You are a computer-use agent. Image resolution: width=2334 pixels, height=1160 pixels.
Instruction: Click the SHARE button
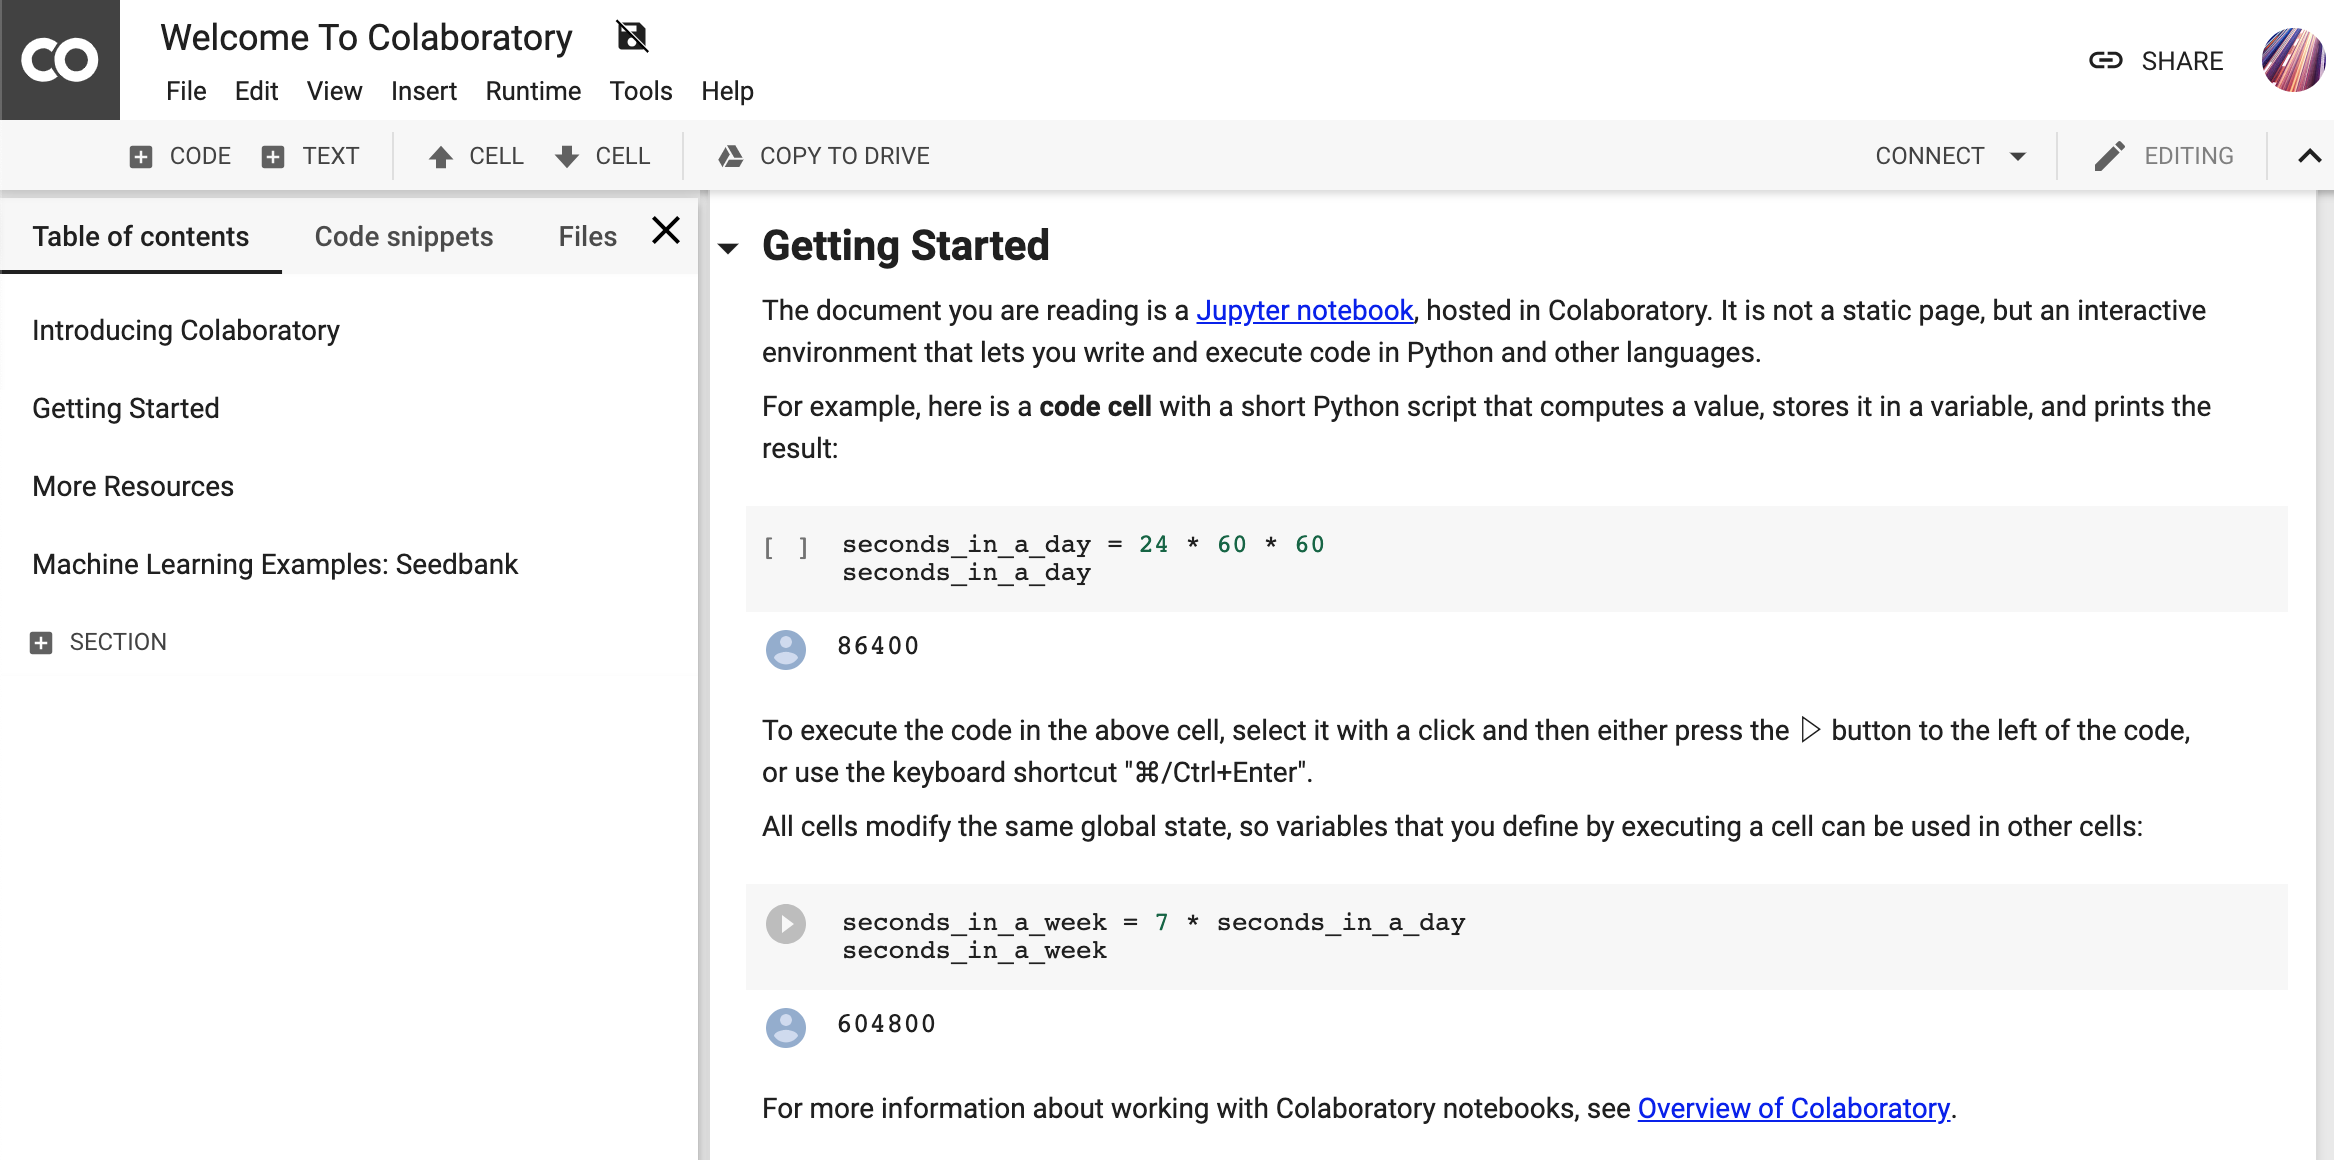(x=2157, y=61)
